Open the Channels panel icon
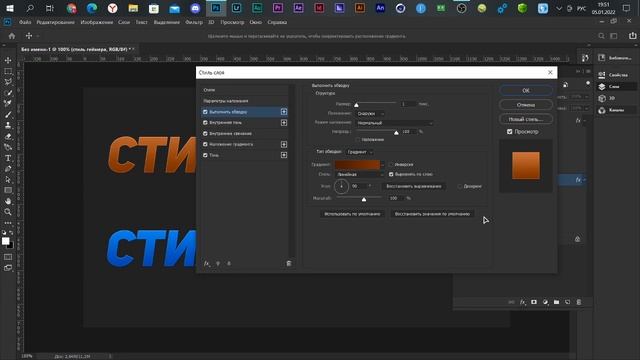The height and width of the screenshot is (360, 640). 602,110
